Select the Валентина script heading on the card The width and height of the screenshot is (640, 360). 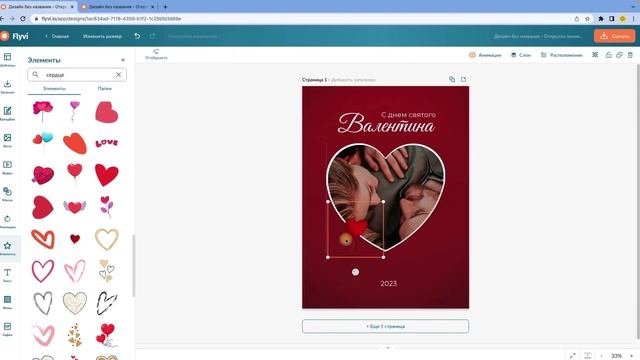click(x=386, y=124)
